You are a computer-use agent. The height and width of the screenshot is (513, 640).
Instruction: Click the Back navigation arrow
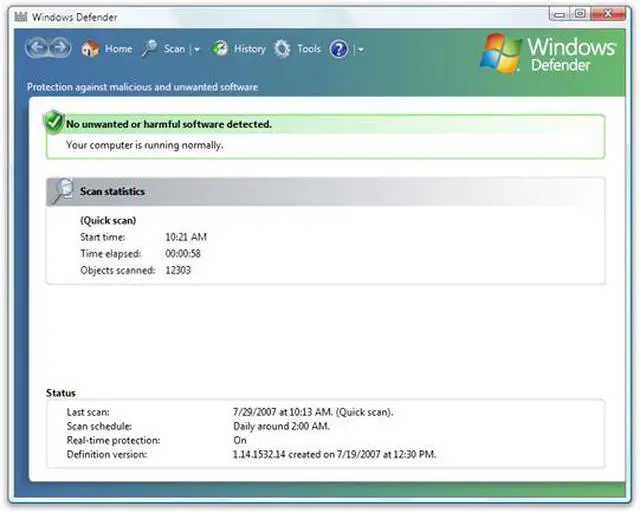38,48
